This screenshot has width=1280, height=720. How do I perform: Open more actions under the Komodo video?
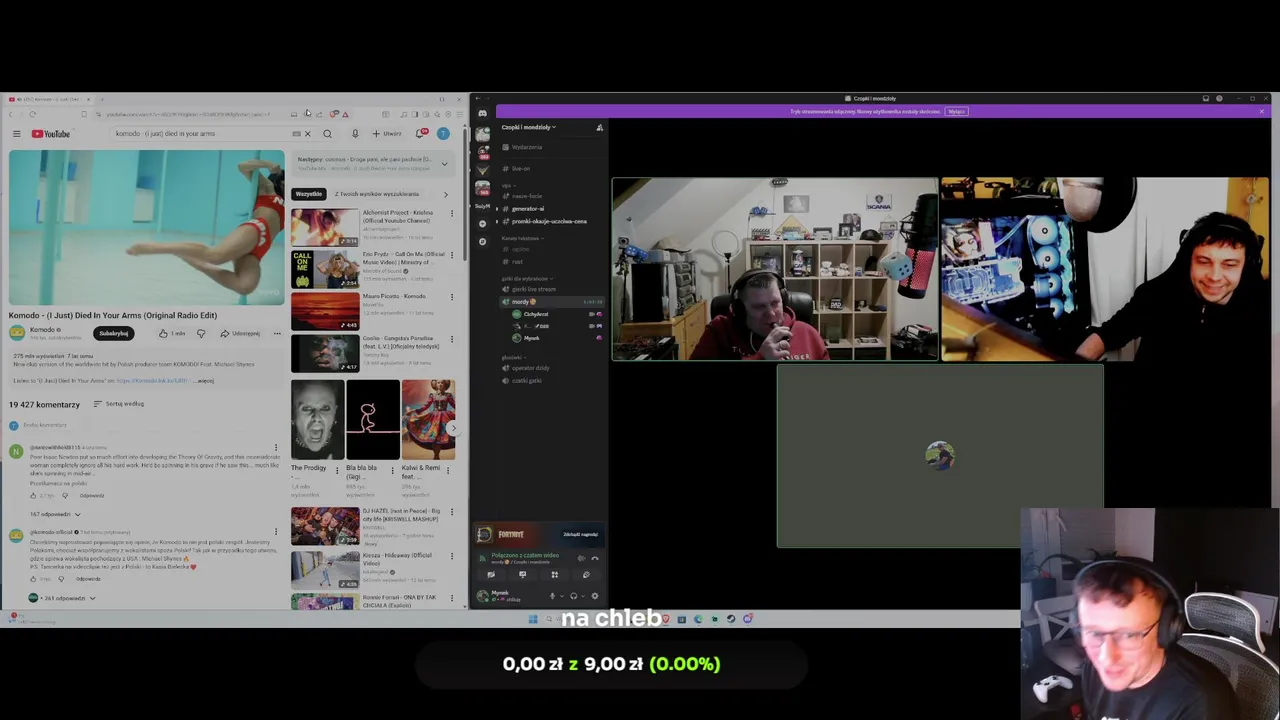click(277, 333)
